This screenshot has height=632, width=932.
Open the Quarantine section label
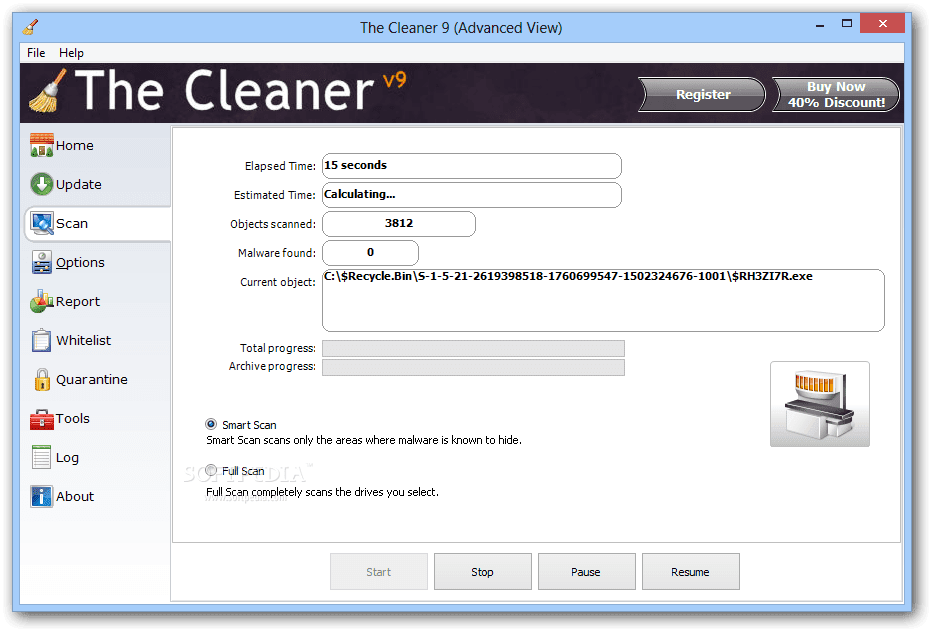tap(92, 380)
